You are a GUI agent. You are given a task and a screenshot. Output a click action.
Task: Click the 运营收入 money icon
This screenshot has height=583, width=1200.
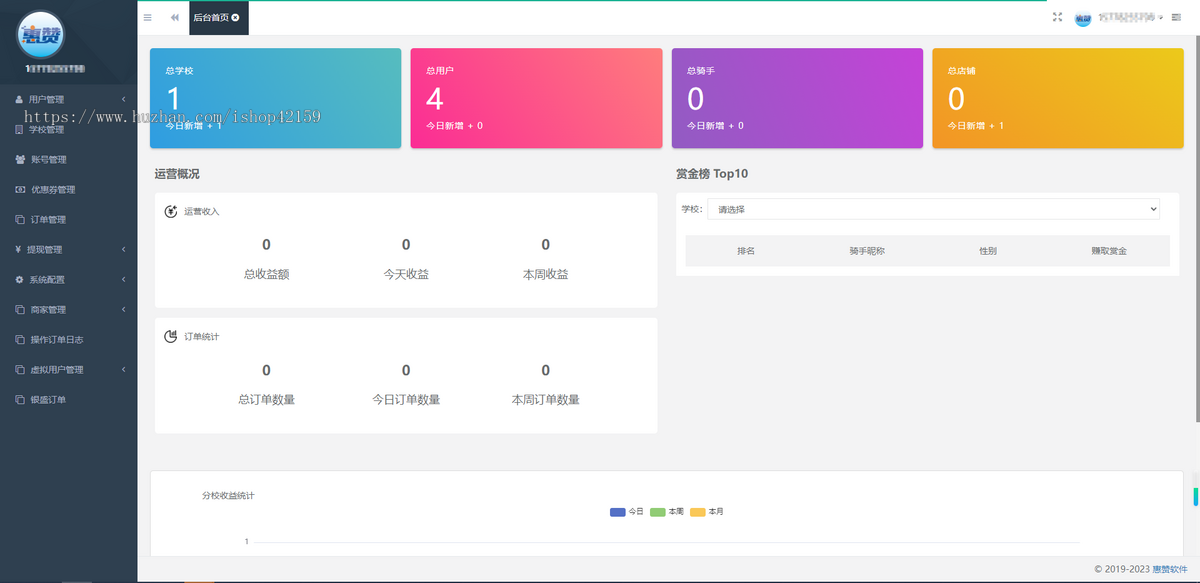click(x=171, y=211)
